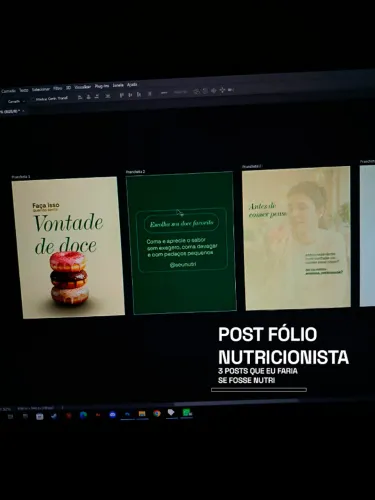Viewport: 375px width, 500px height.
Task: Open File Explorer from the taskbar
Action: (x=142, y=414)
